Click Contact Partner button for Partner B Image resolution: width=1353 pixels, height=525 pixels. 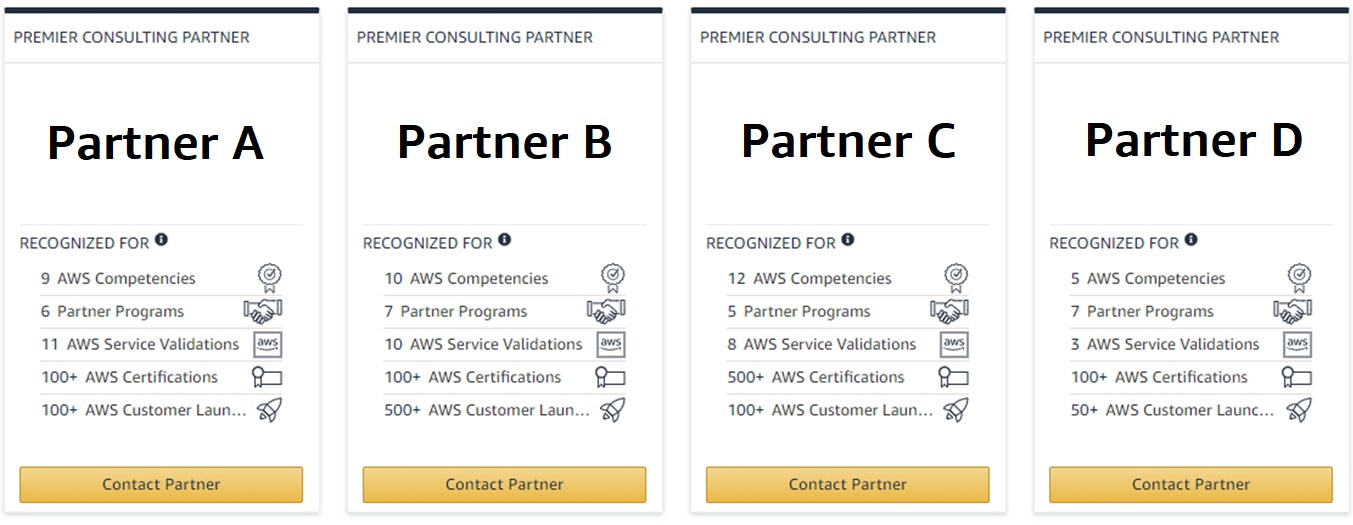[504, 484]
